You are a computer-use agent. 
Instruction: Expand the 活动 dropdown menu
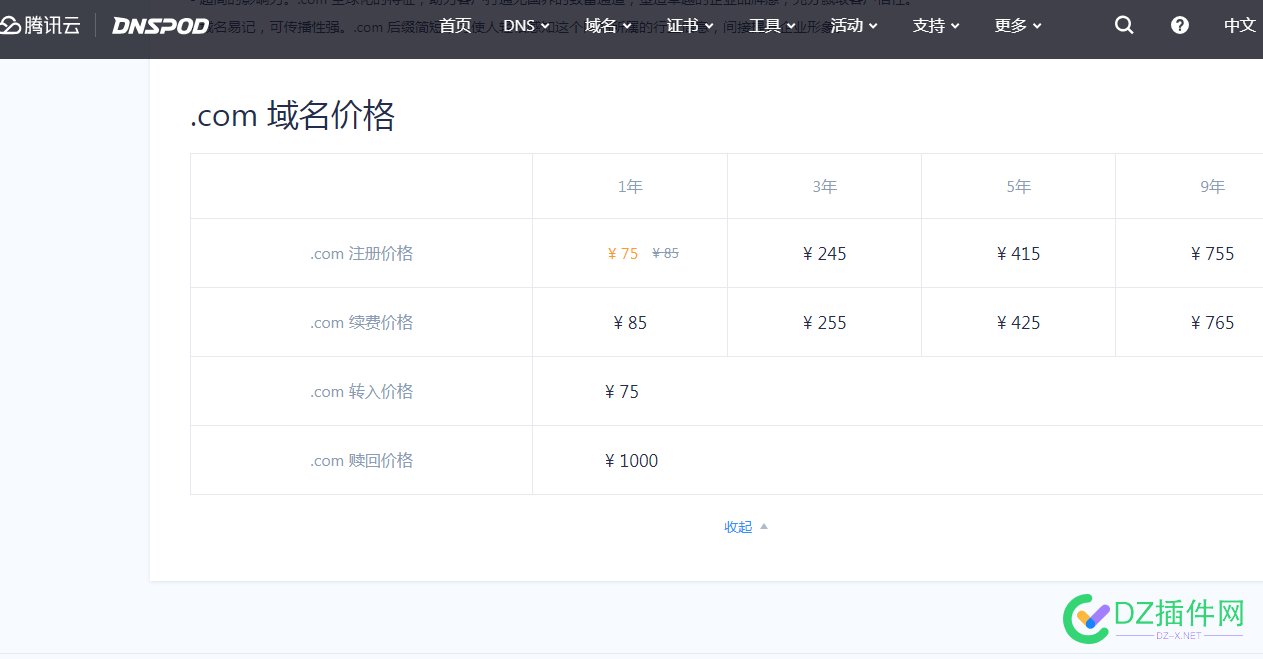pos(854,25)
